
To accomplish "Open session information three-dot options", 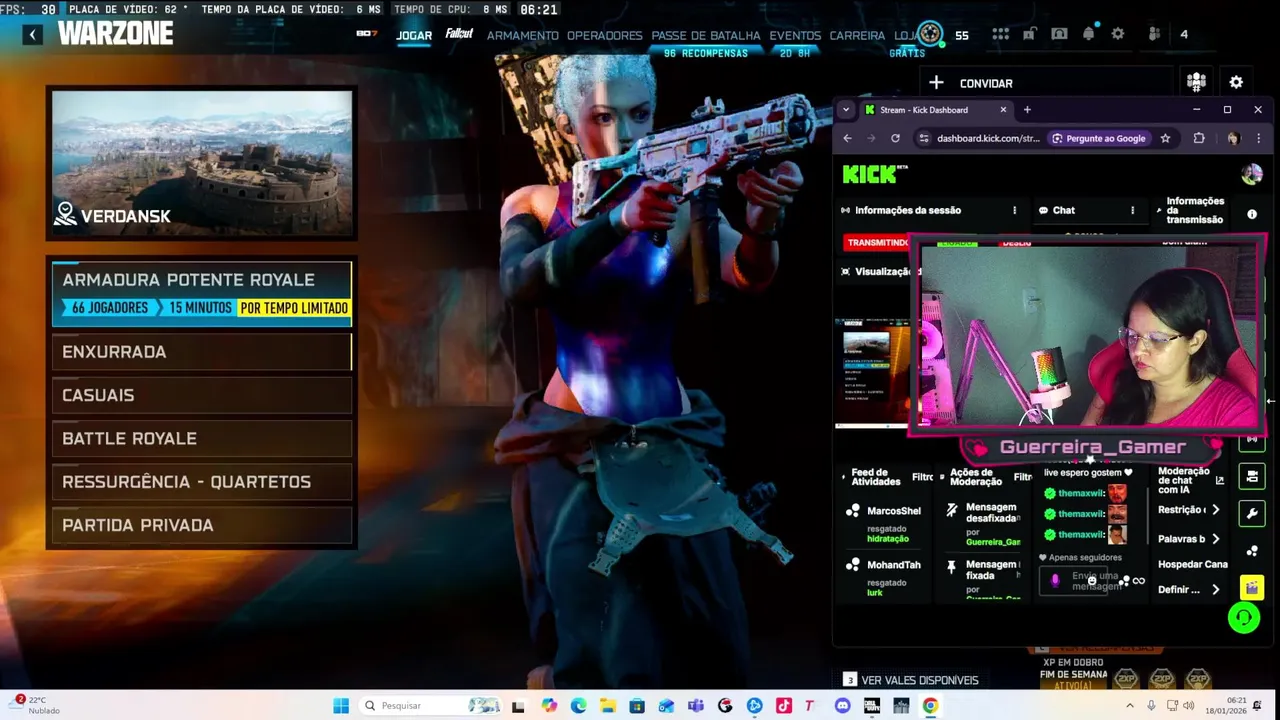I will pos(1014,210).
